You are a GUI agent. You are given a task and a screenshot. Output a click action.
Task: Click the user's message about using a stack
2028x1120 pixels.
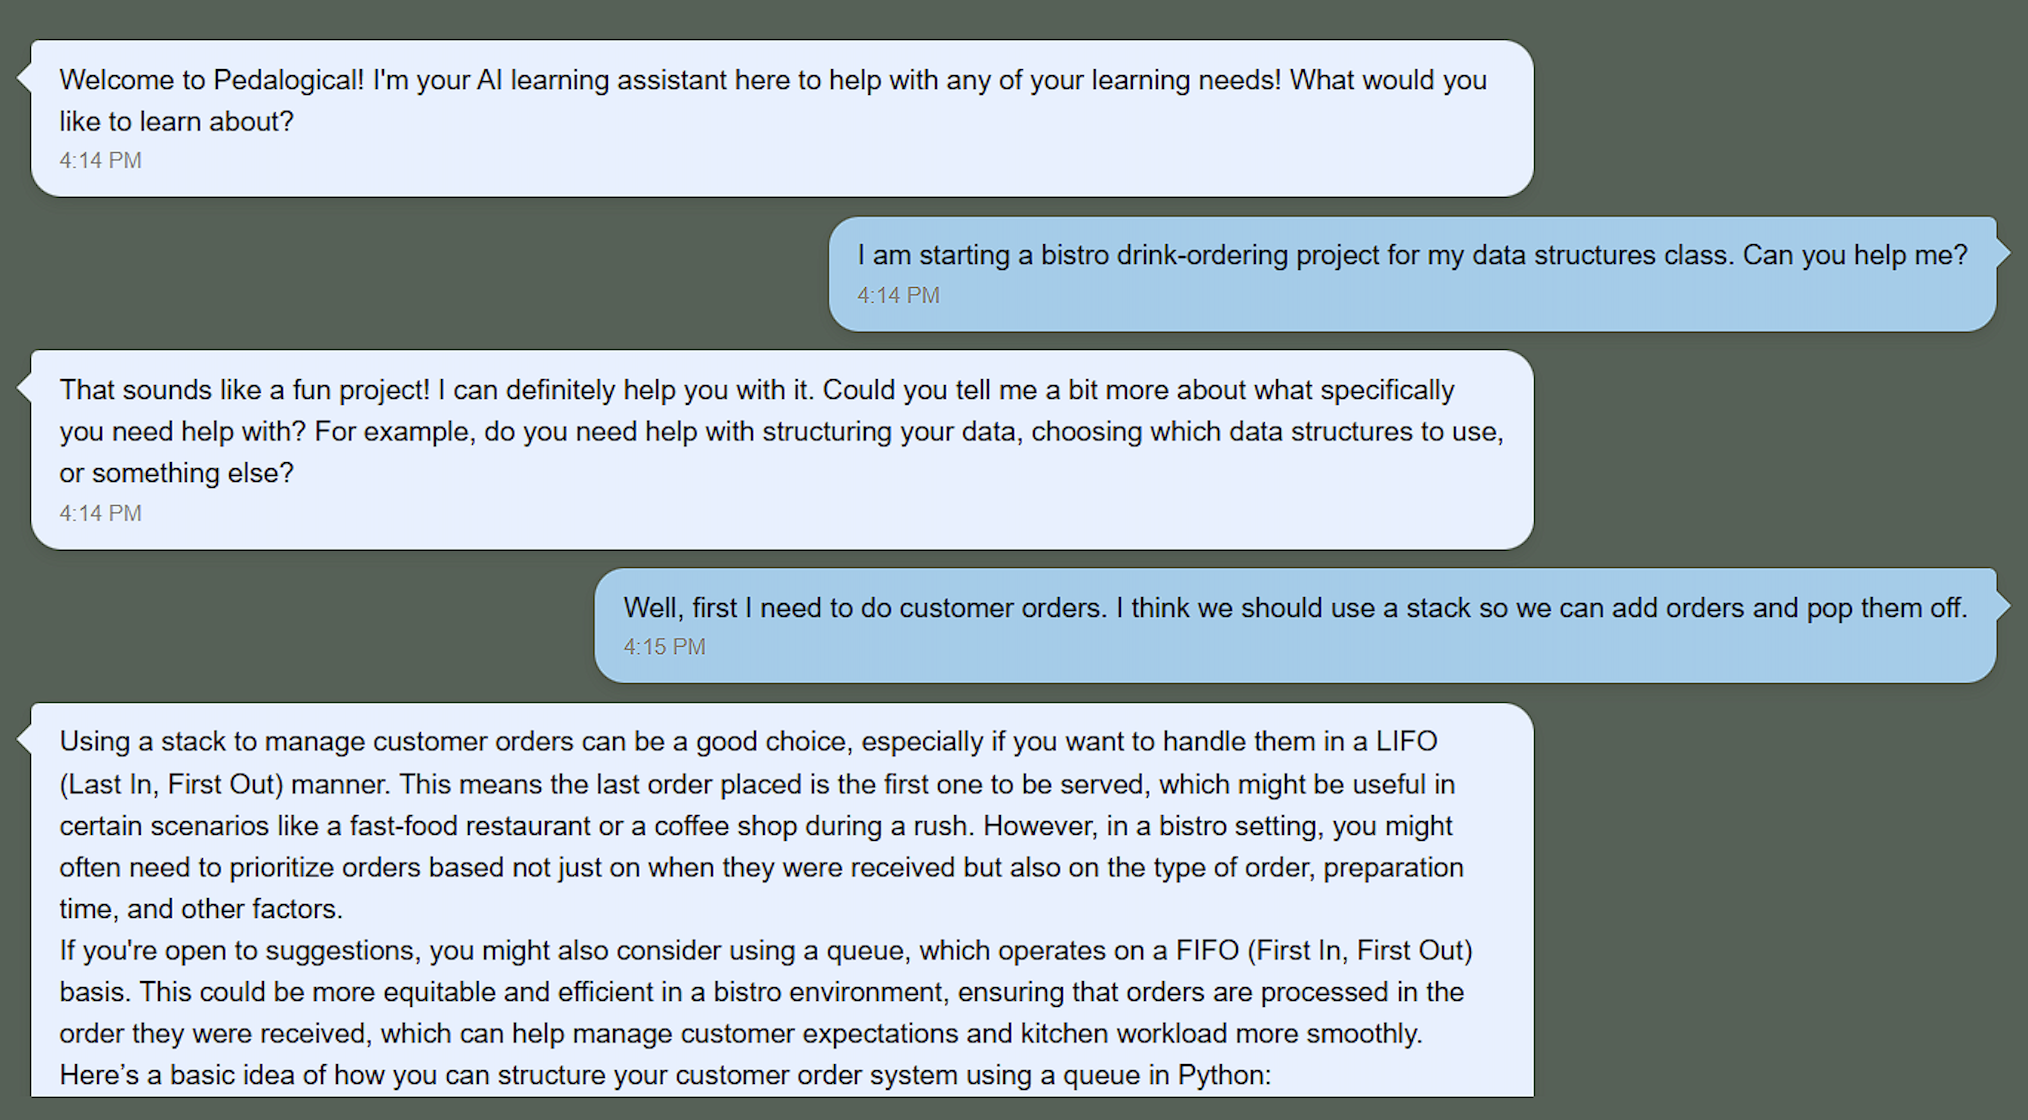click(x=1294, y=608)
